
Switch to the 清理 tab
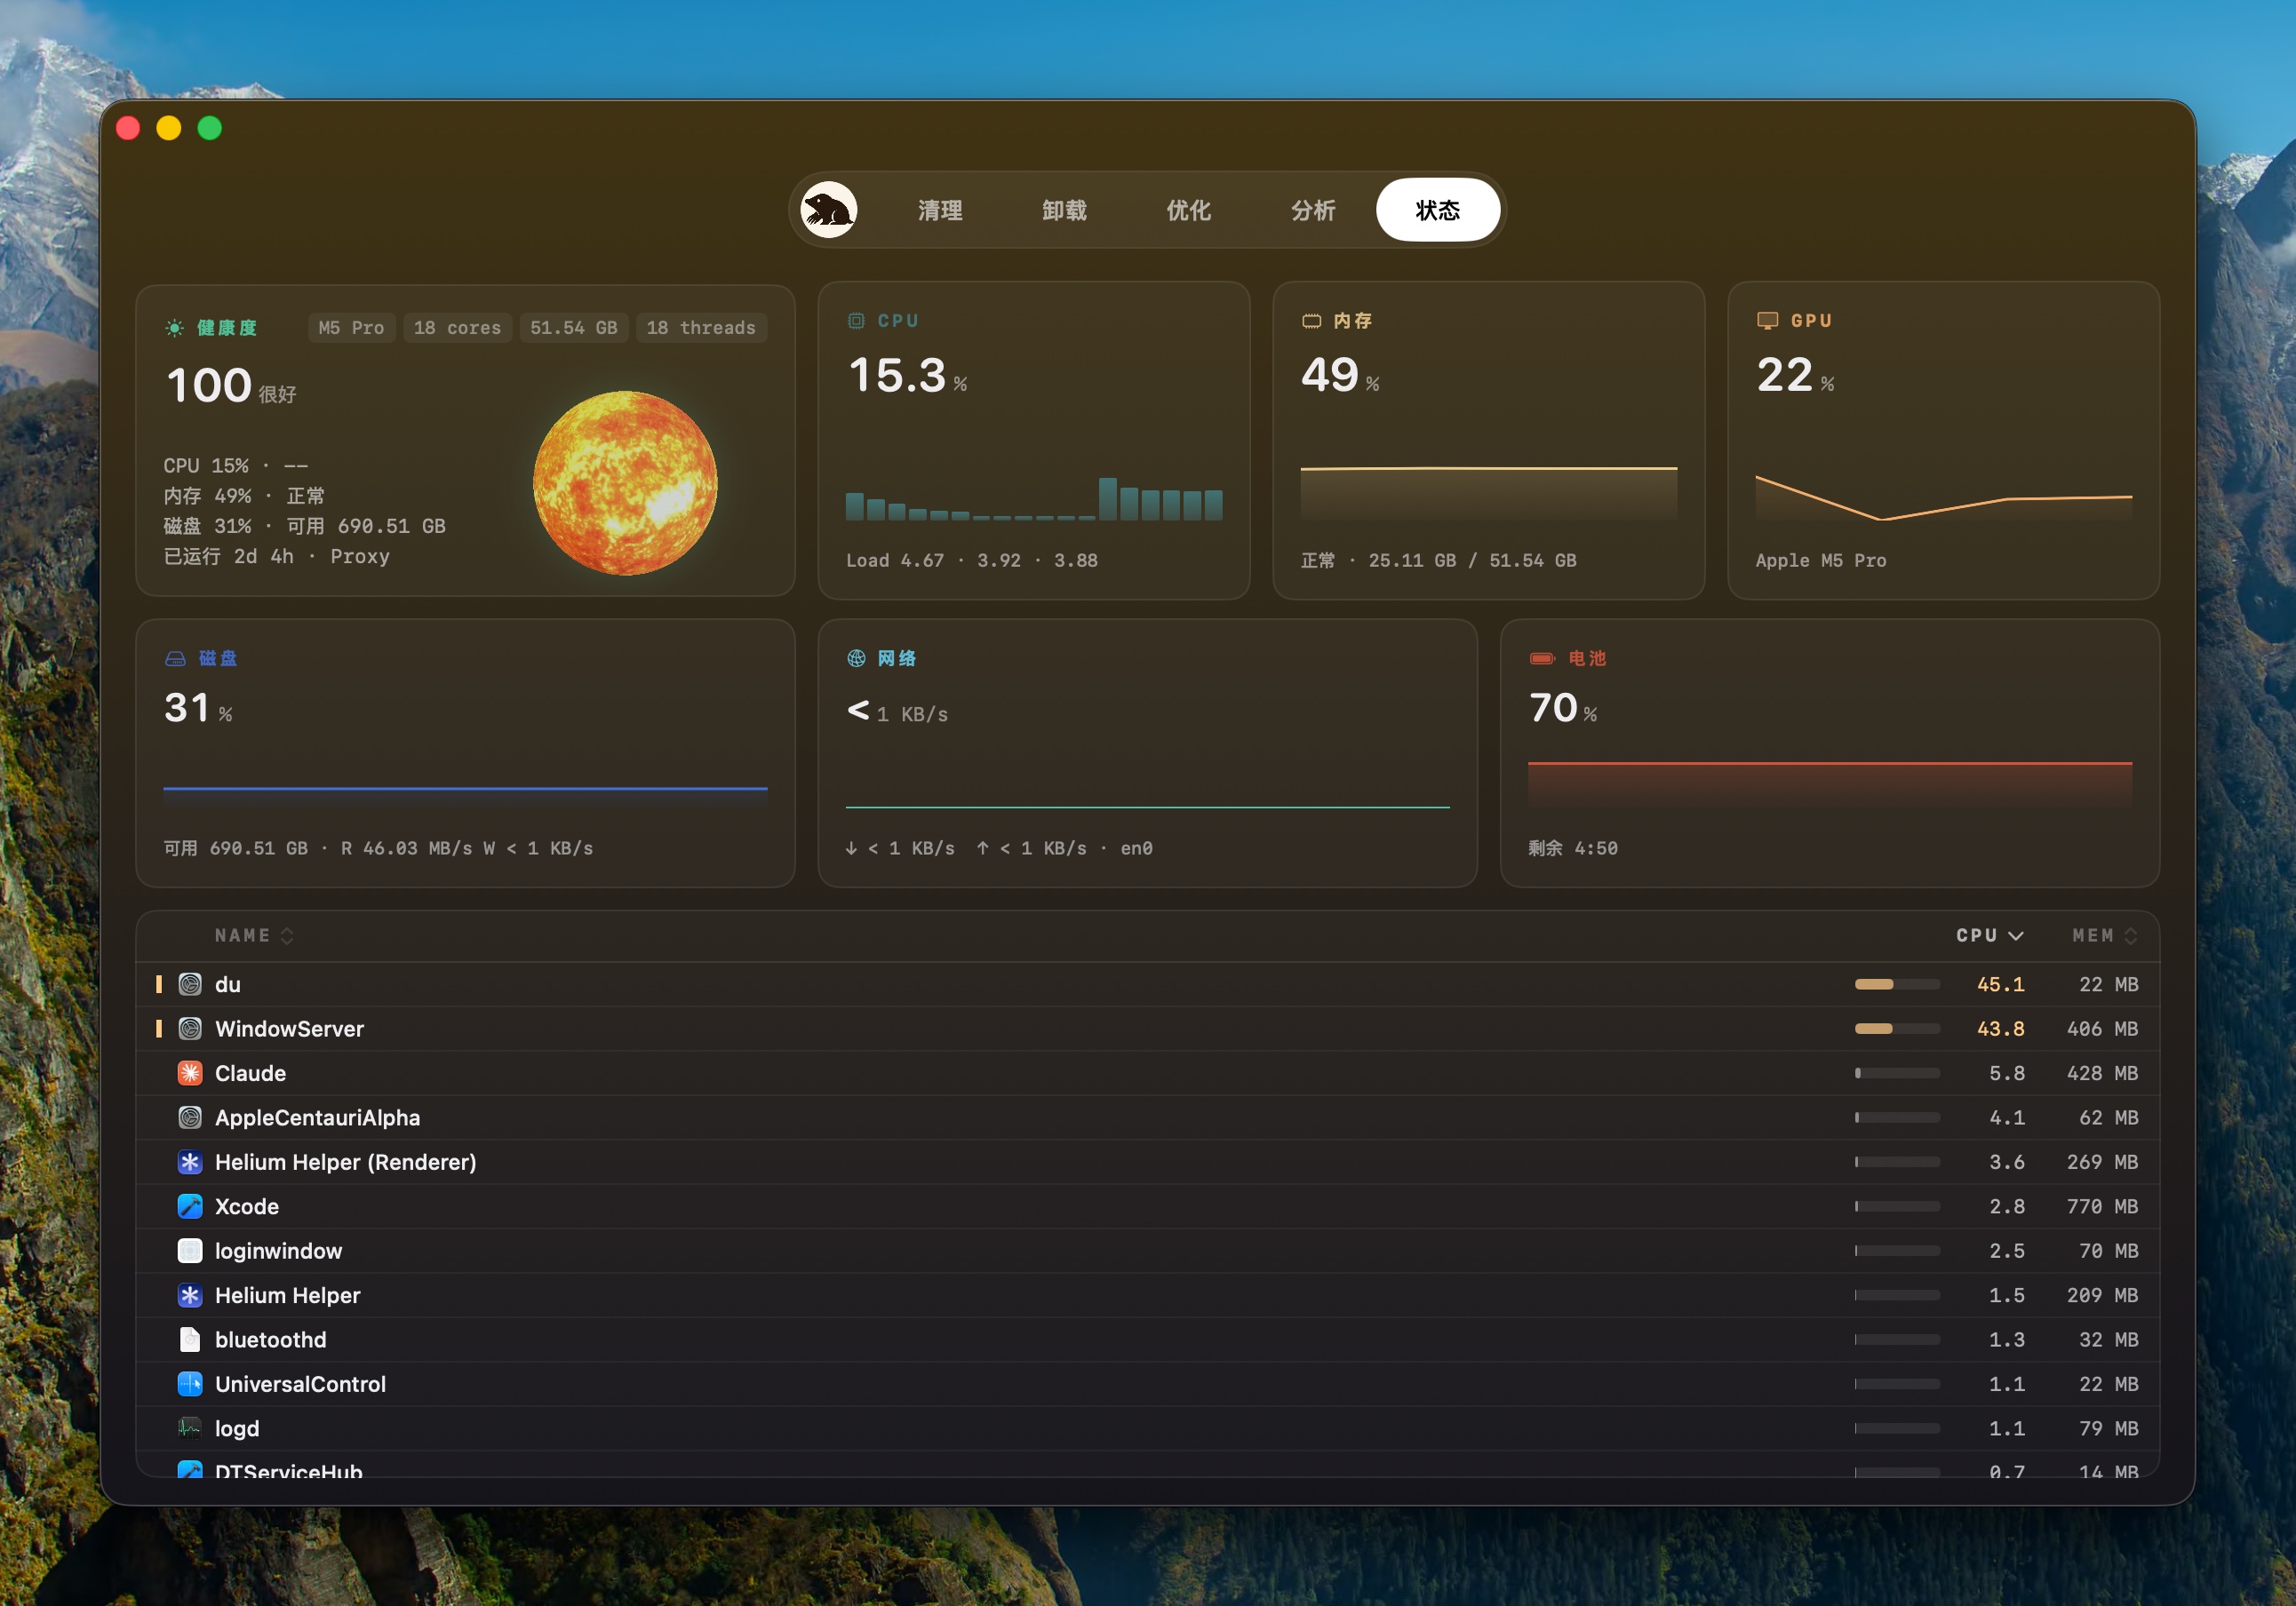(940, 210)
